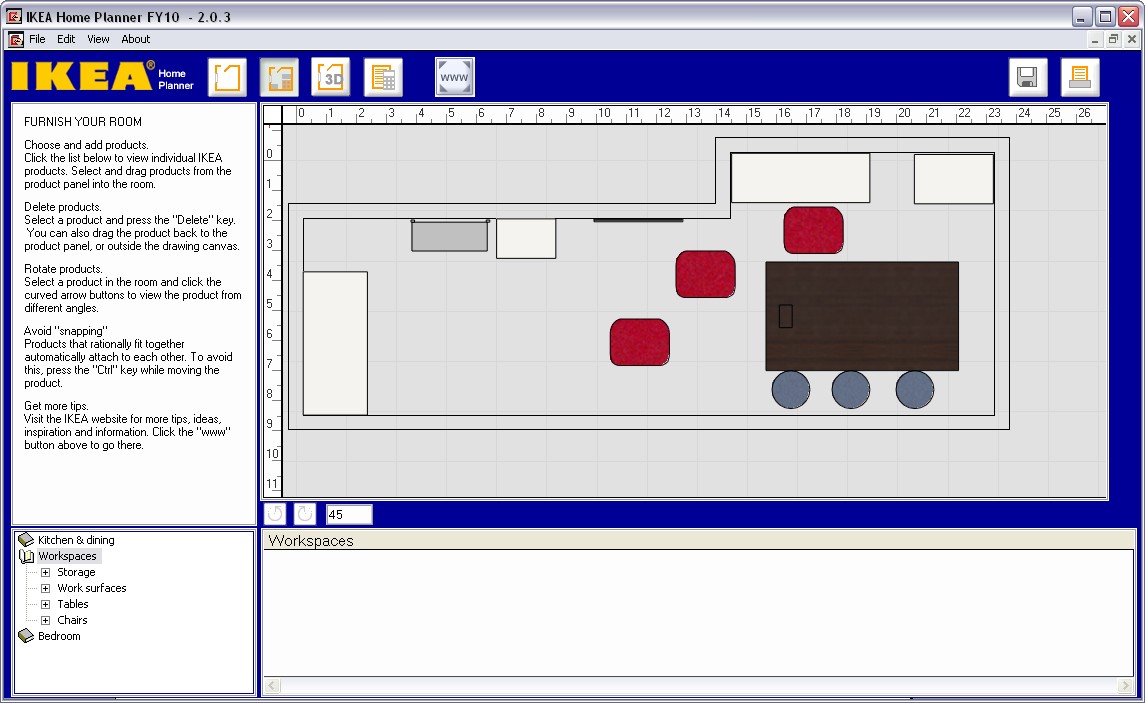1145x703 pixels.
Task: Click the open Workspaces book icon
Action: click(26, 556)
